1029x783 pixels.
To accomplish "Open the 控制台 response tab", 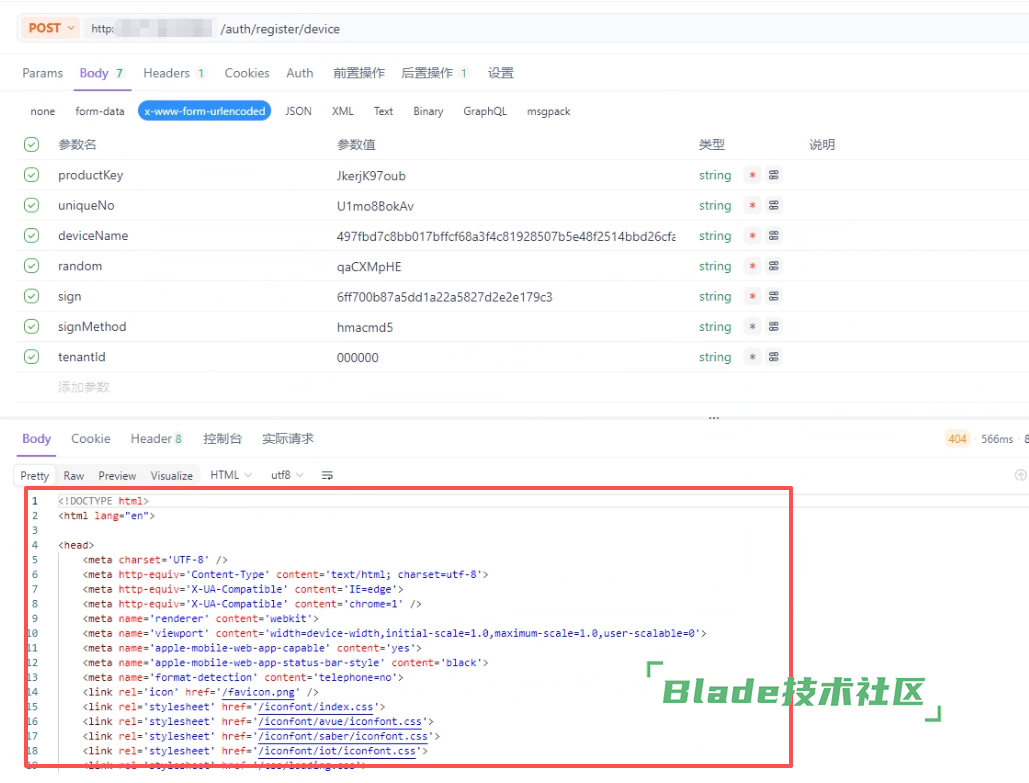I will 222,439.
